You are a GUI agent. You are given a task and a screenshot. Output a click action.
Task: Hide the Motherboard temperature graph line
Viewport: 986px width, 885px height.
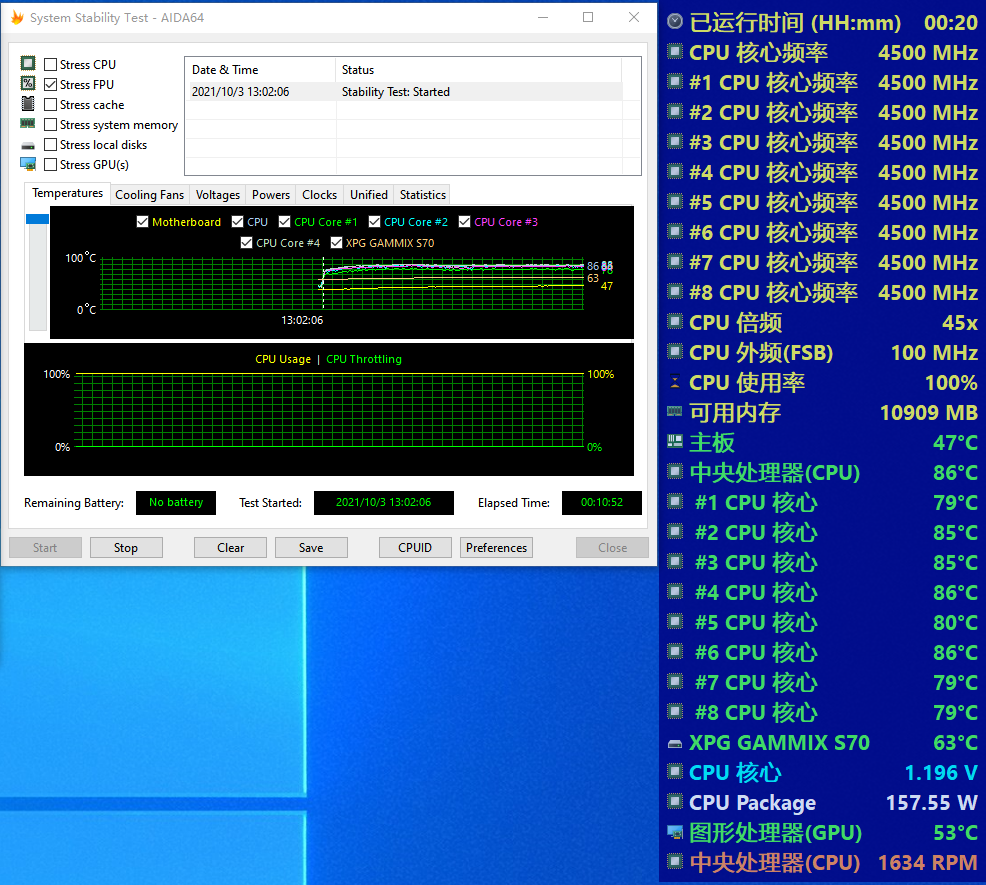[143, 222]
